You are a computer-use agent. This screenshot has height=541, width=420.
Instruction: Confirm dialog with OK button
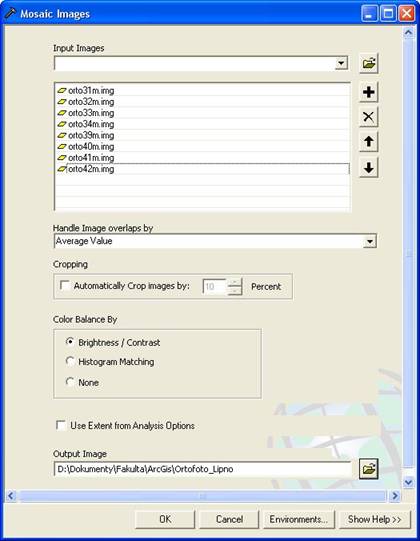(x=165, y=519)
